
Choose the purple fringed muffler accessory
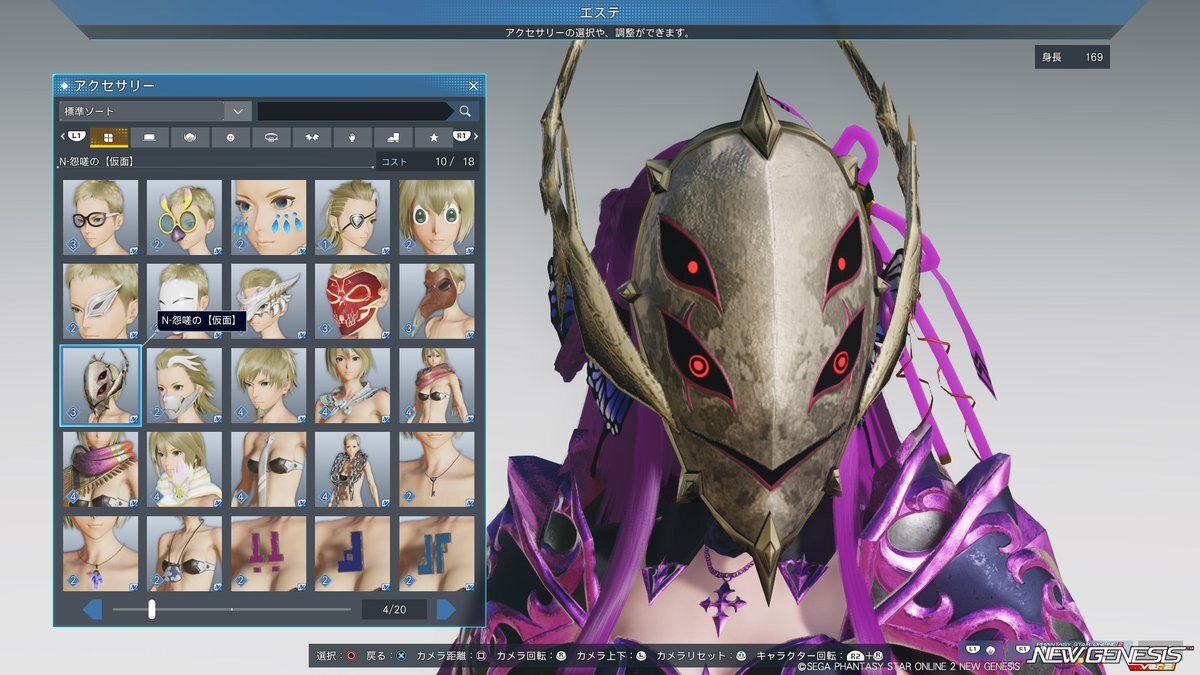pos(100,469)
